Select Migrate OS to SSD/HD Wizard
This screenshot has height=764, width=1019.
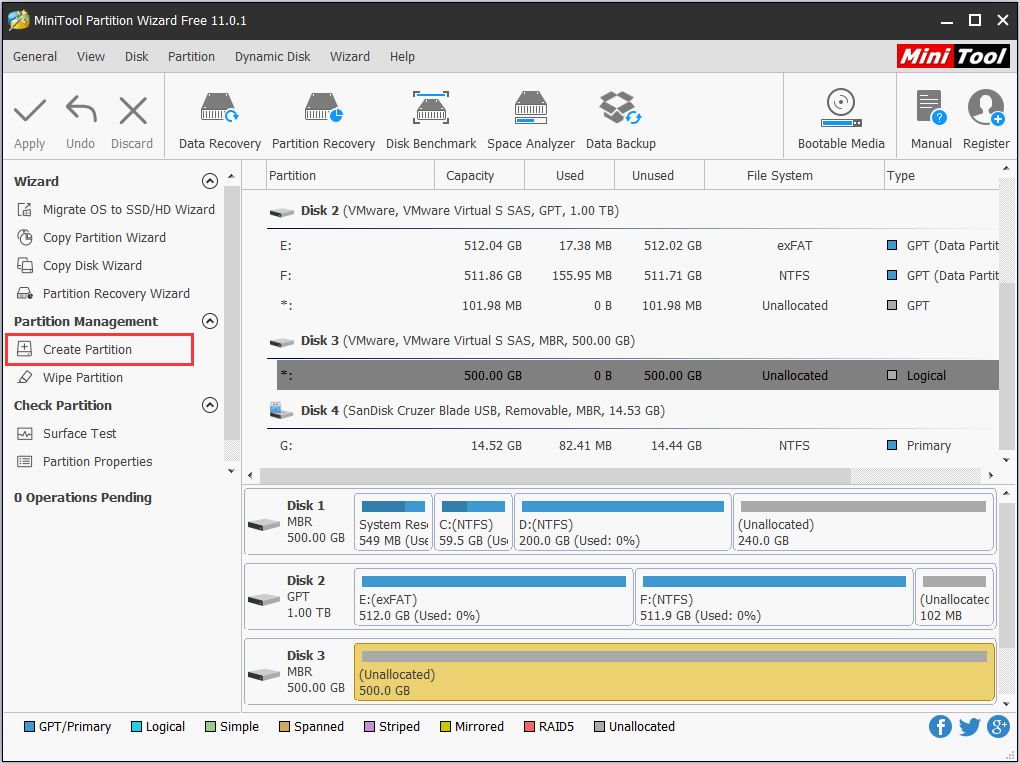(x=128, y=210)
